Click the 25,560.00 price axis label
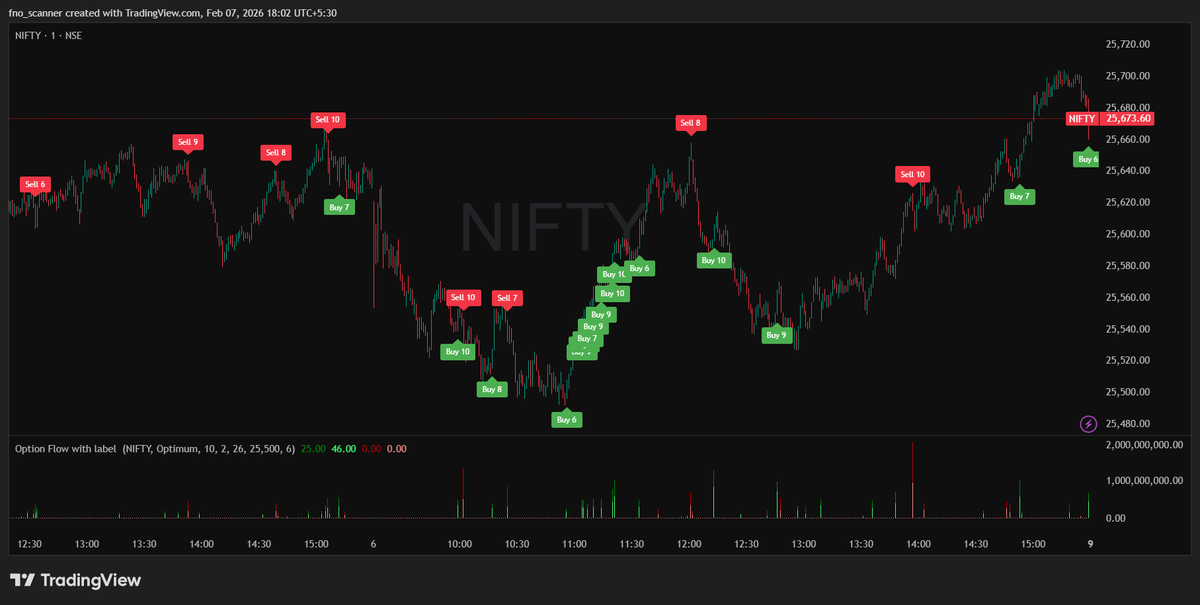 [1128, 297]
